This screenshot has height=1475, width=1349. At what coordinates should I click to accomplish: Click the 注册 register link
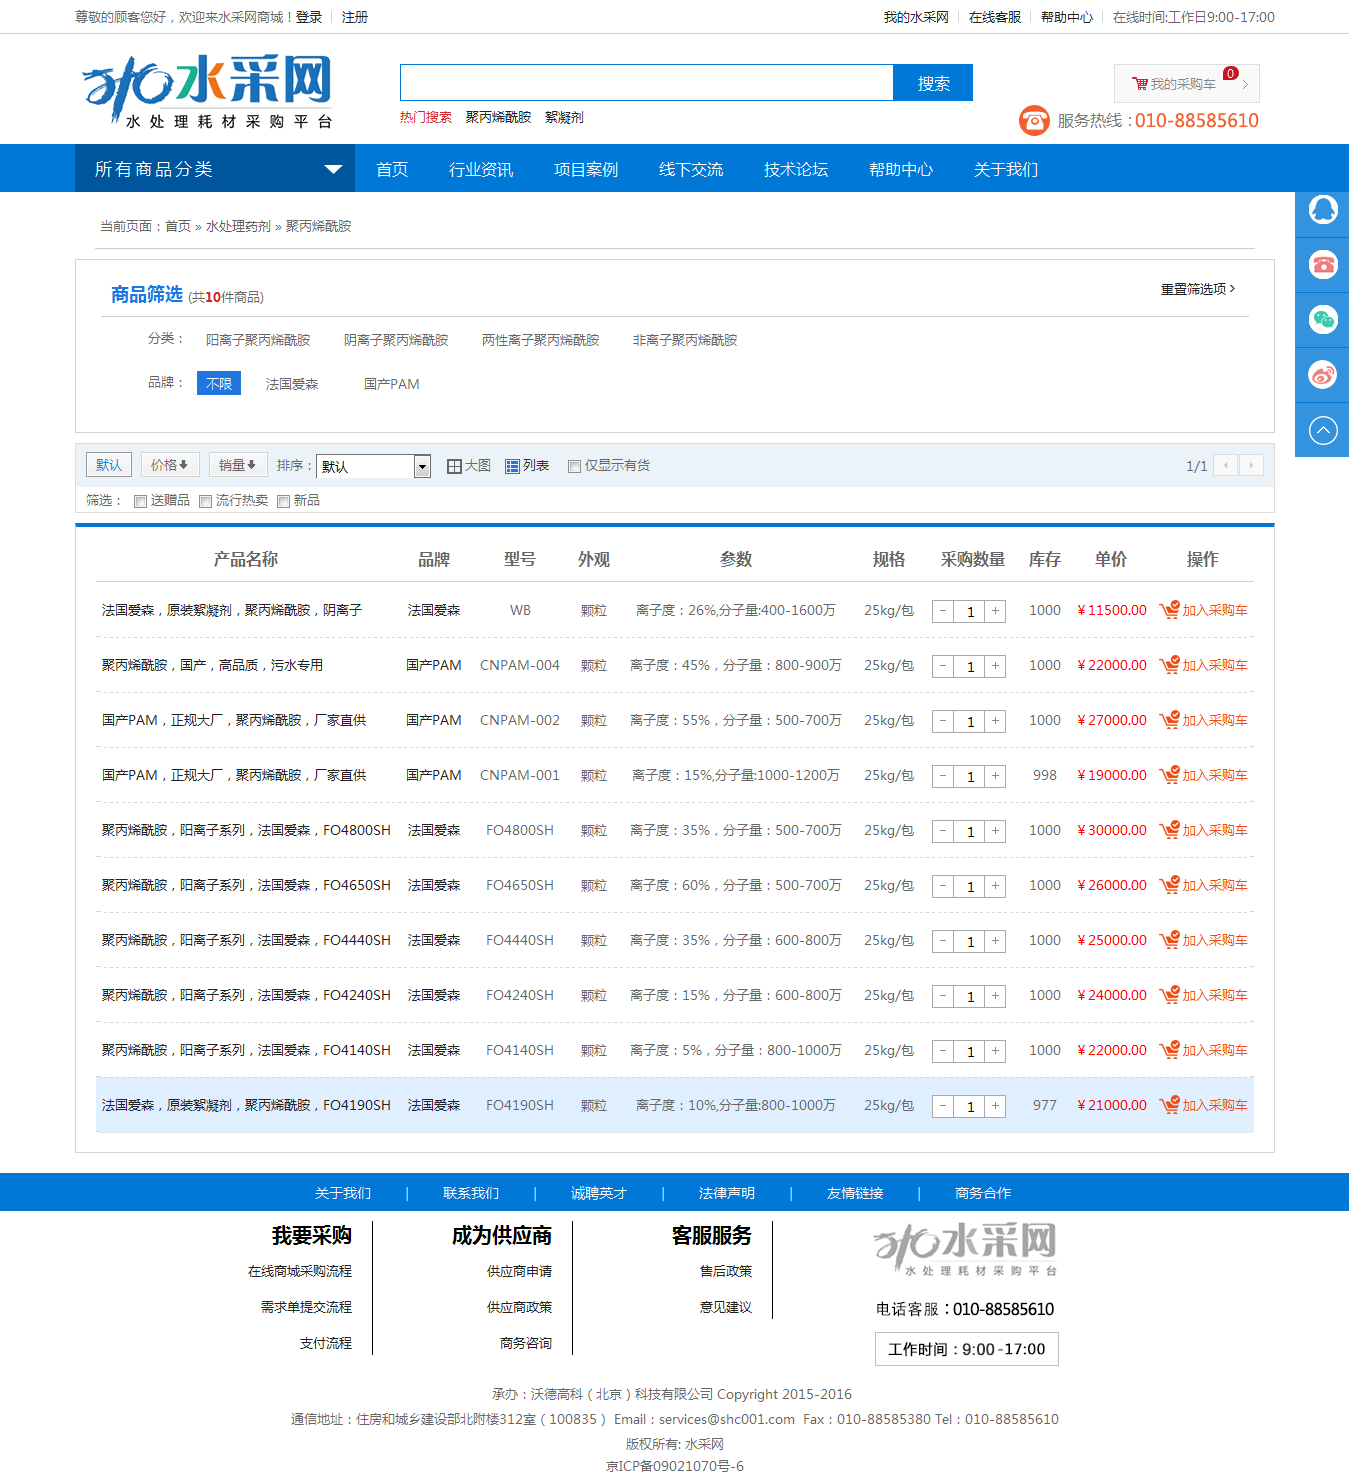[355, 17]
